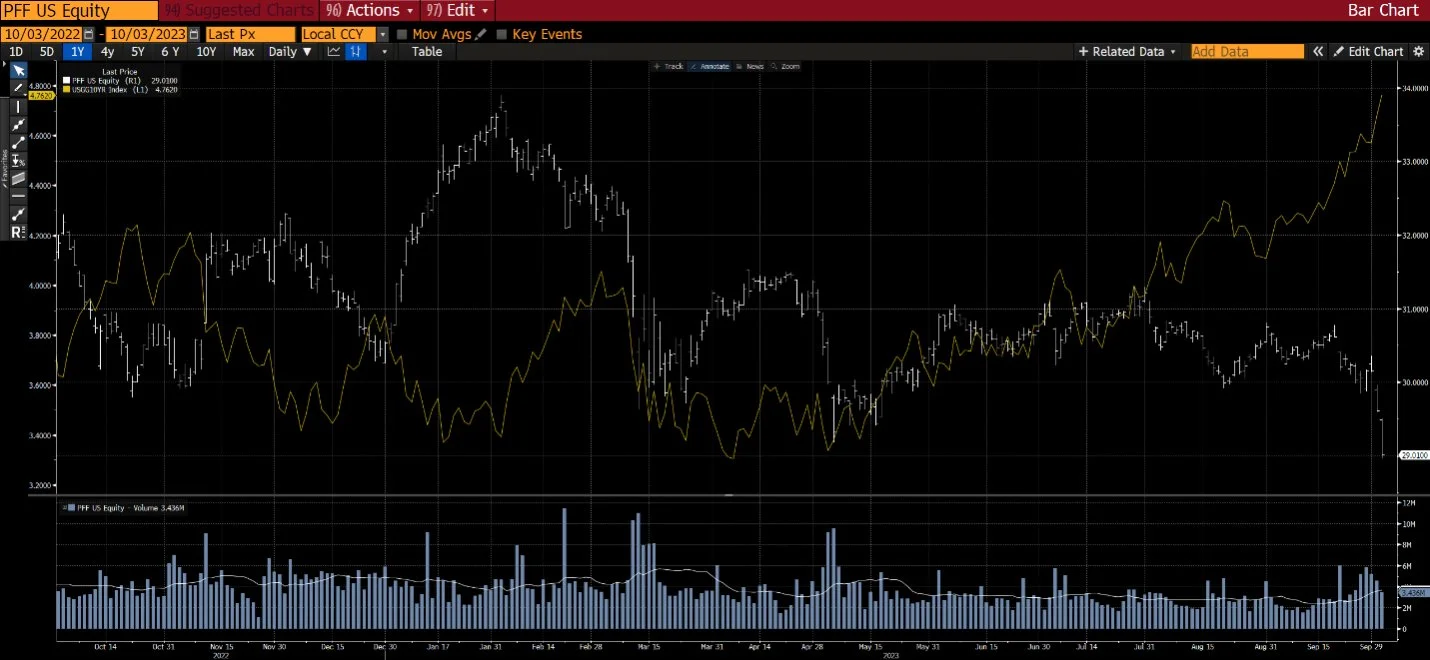
Task: Open the News overlay tool
Action: pos(750,66)
